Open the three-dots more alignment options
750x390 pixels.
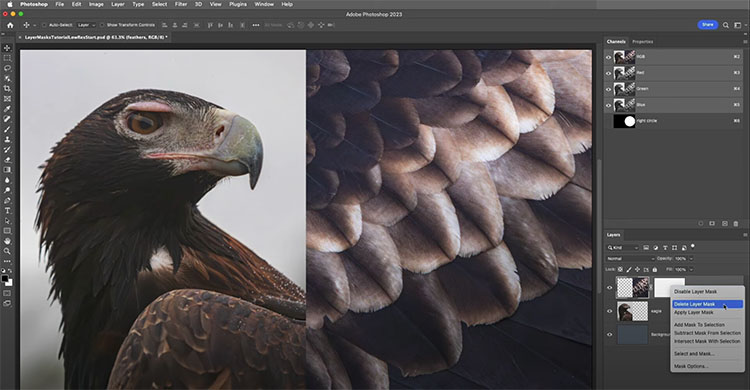(x=256, y=25)
